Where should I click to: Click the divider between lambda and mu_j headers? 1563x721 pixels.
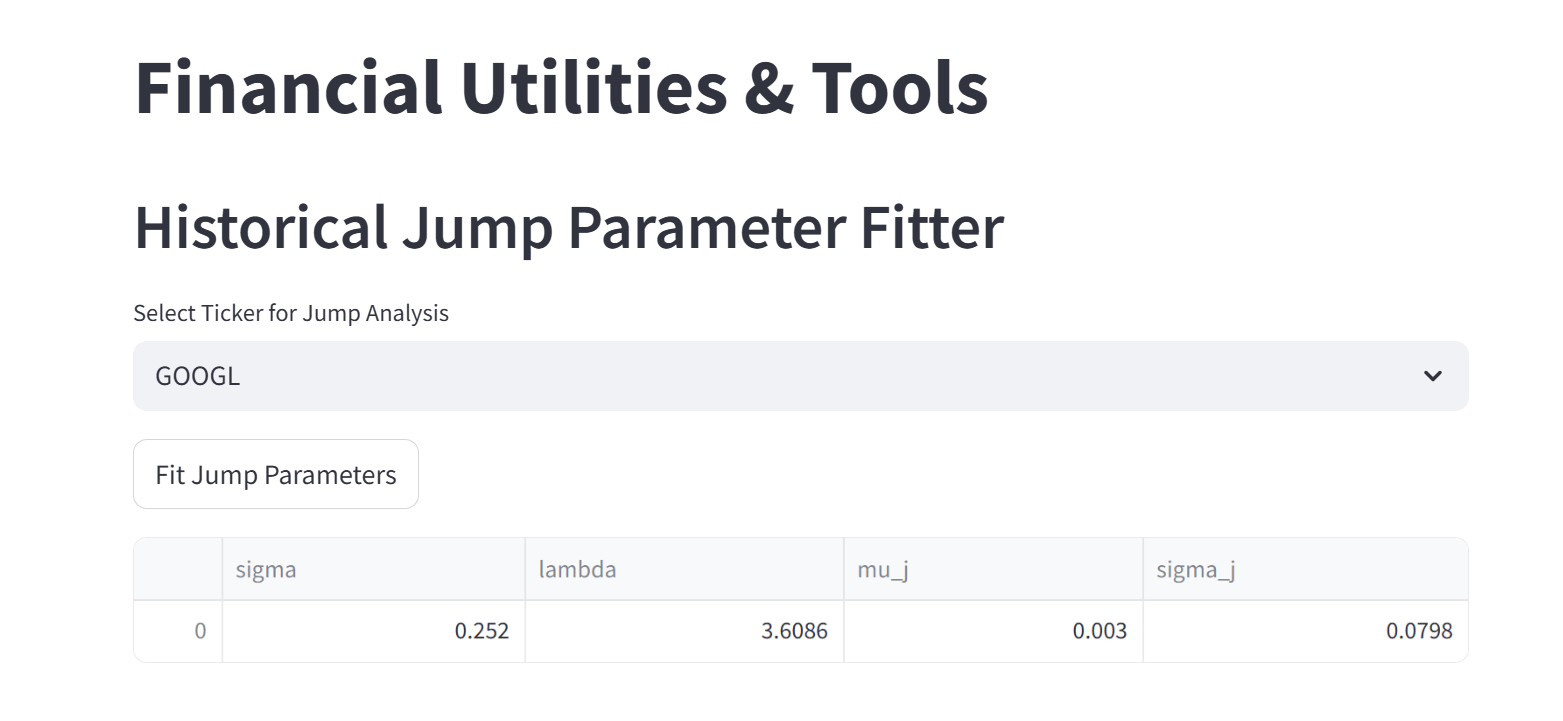pos(844,569)
